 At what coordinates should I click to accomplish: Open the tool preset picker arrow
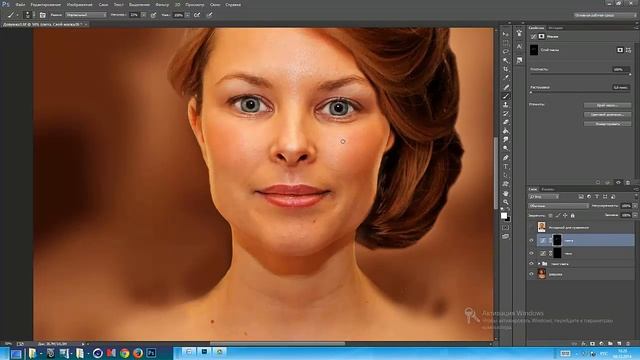pyautogui.click(x=18, y=15)
